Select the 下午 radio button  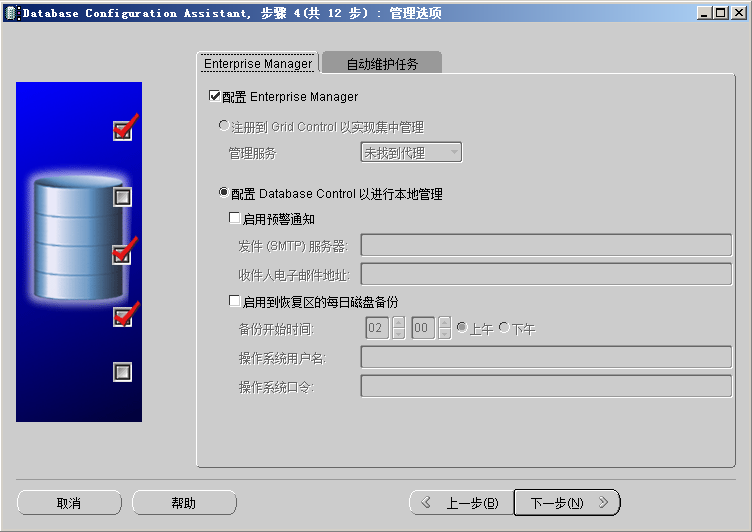coord(504,327)
